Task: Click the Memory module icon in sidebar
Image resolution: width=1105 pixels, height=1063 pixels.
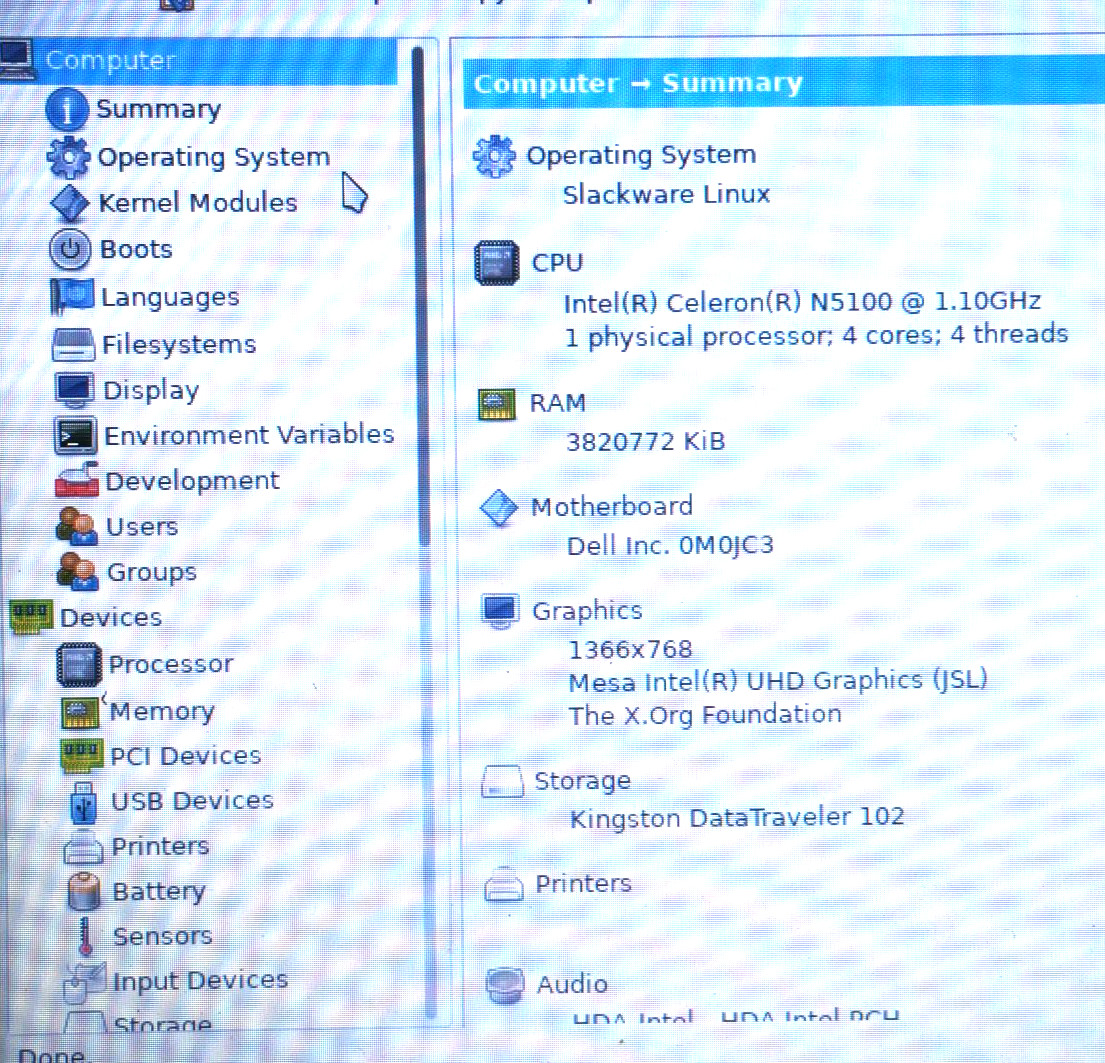Action: click(80, 712)
